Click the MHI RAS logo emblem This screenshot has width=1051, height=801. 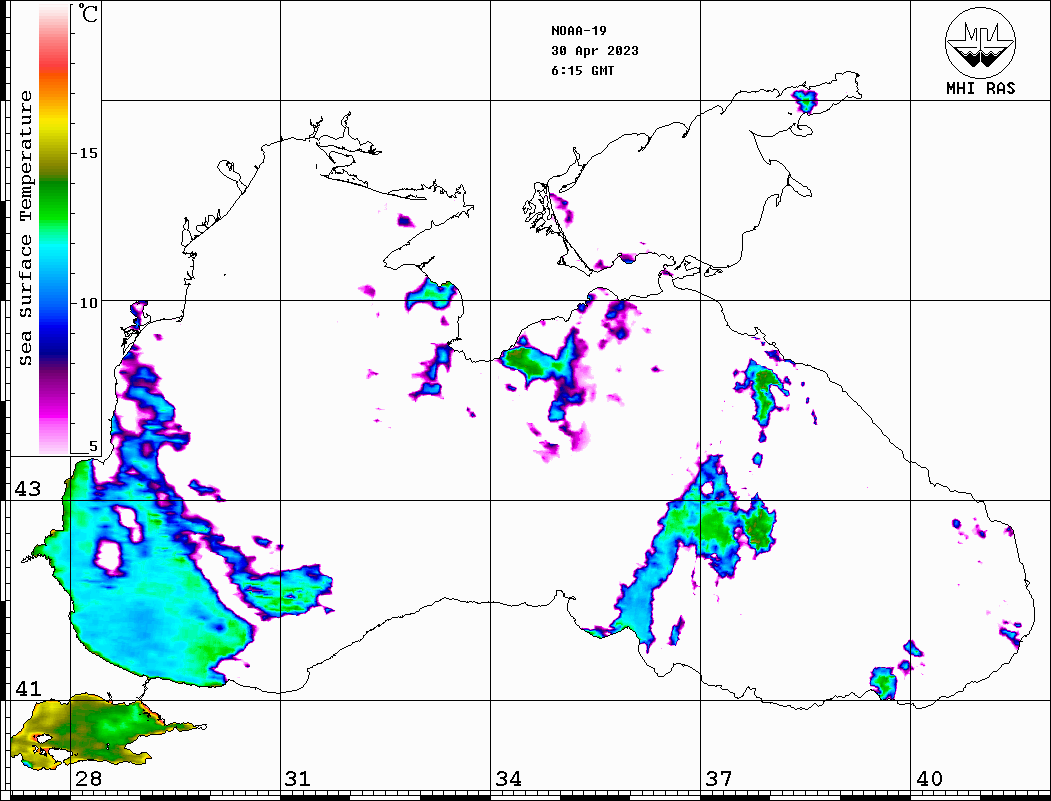tap(980, 42)
